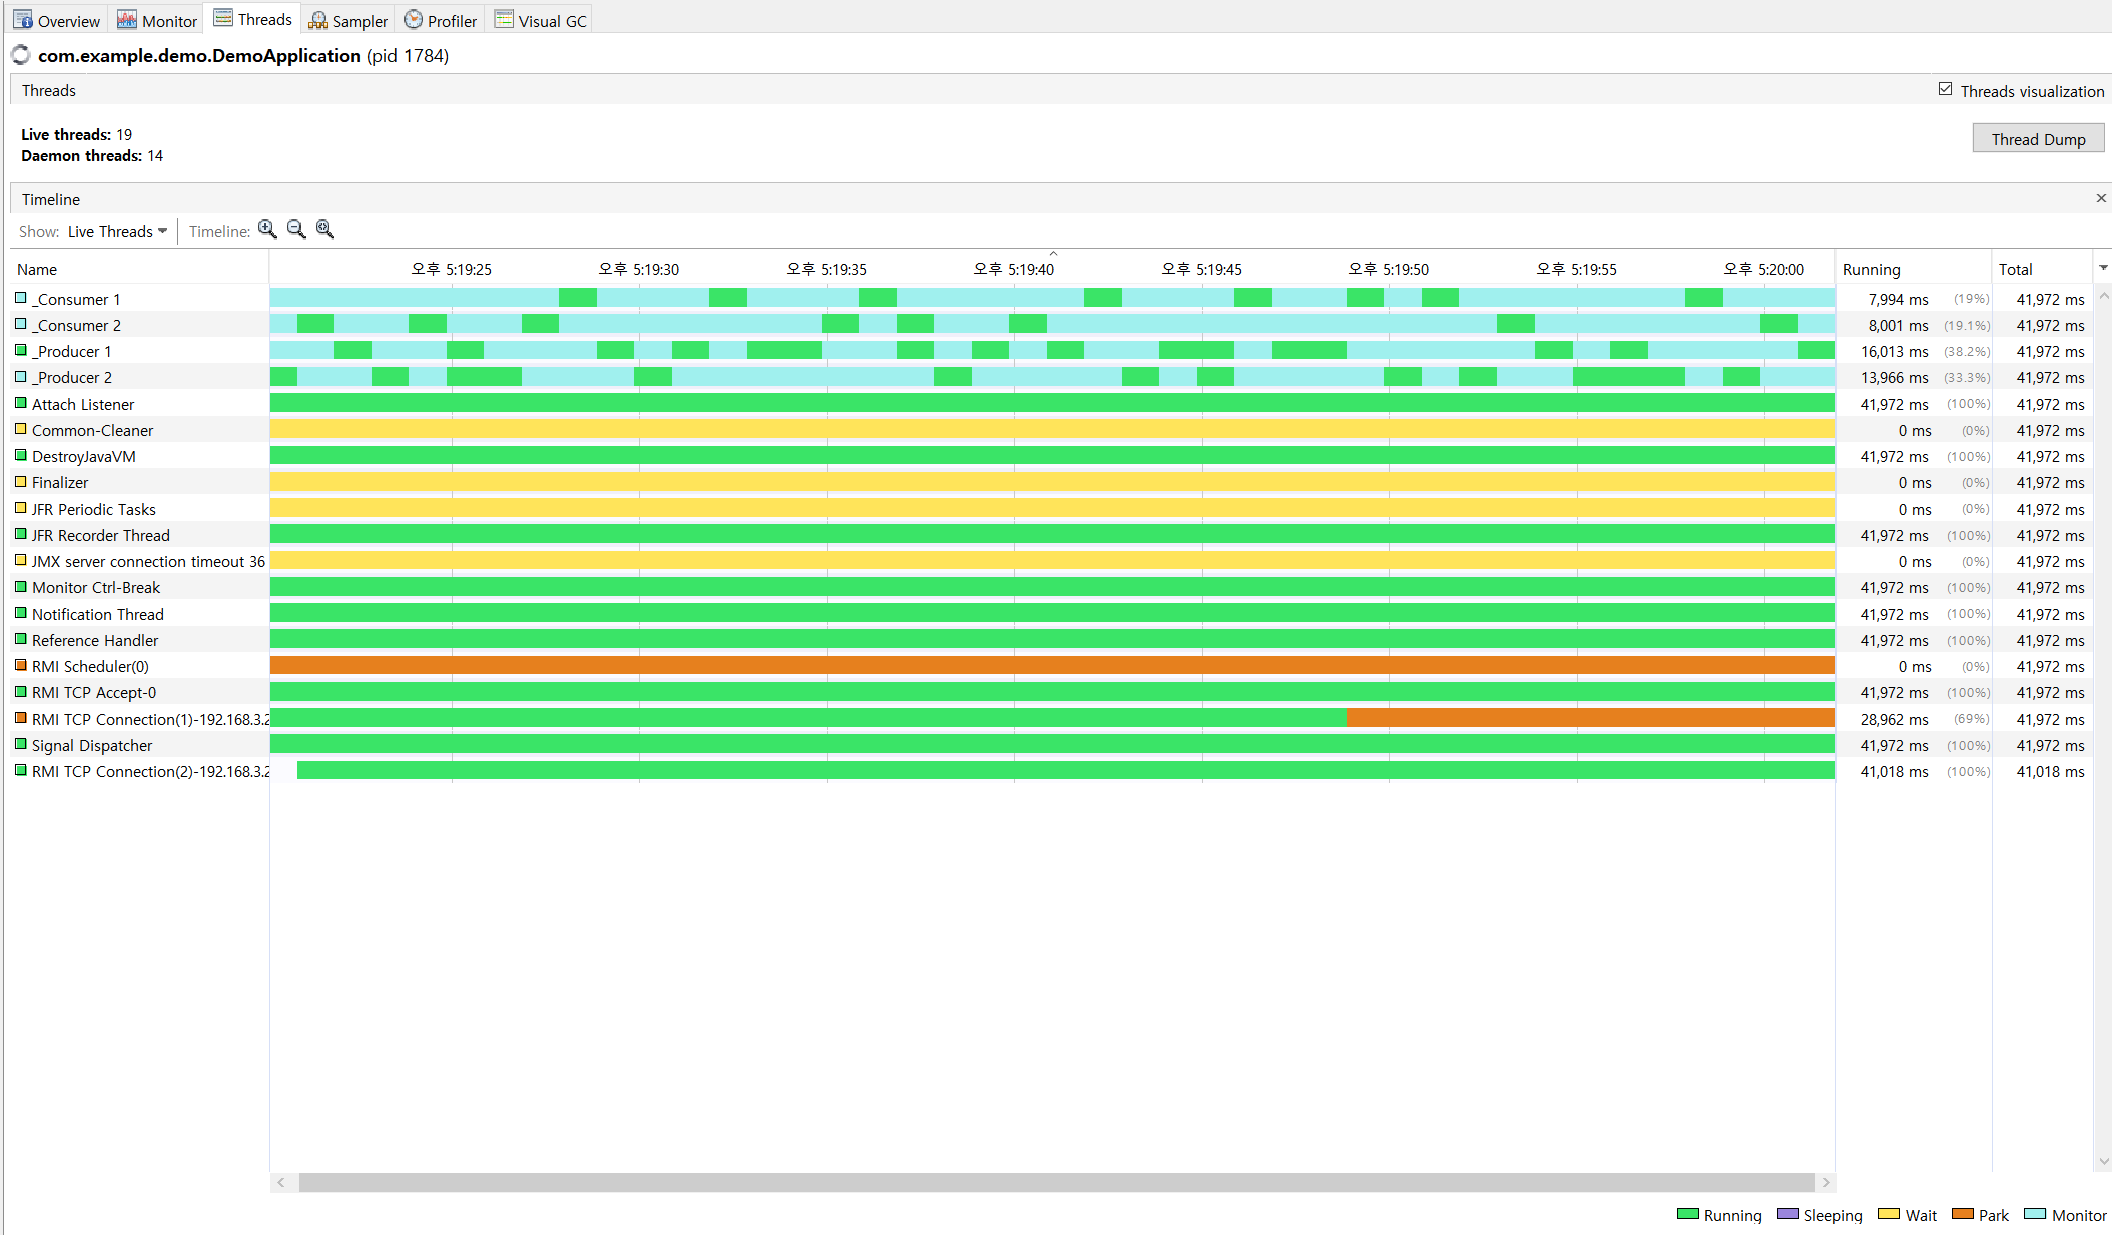Image resolution: width=2112 pixels, height=1235 pixels.
Task: Sort by the Running column header
Action: click(1871, 269)
